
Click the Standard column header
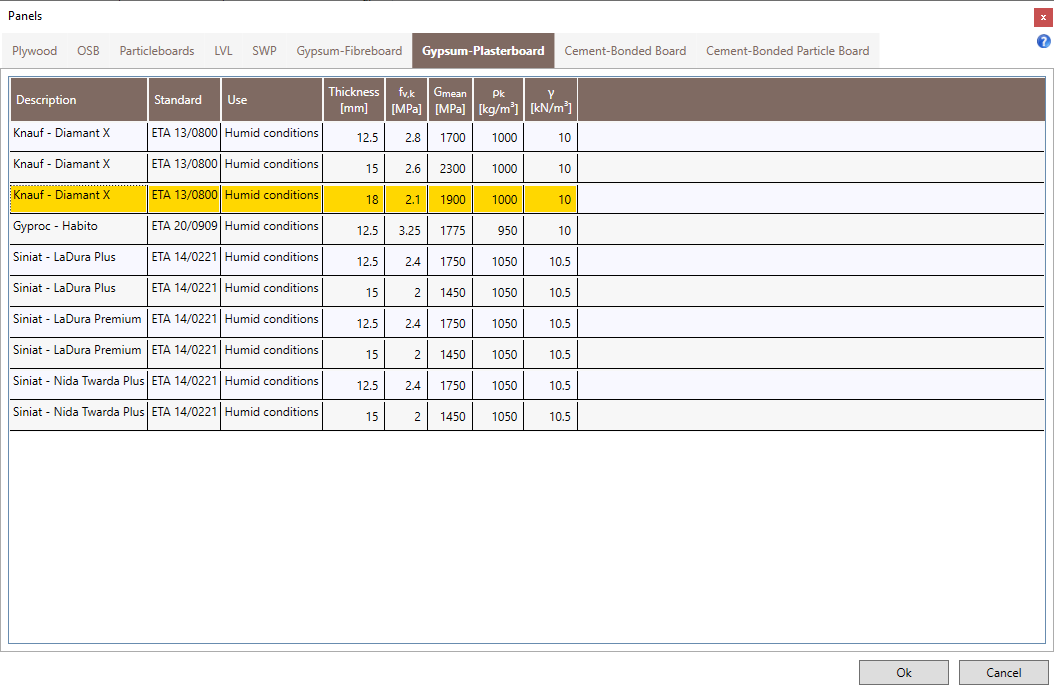184,100
